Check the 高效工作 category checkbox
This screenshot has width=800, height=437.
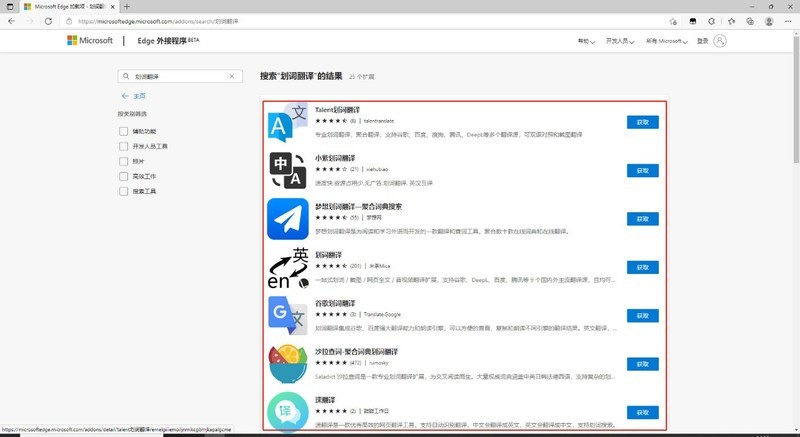pyautogui.click(x=123, y=176)
